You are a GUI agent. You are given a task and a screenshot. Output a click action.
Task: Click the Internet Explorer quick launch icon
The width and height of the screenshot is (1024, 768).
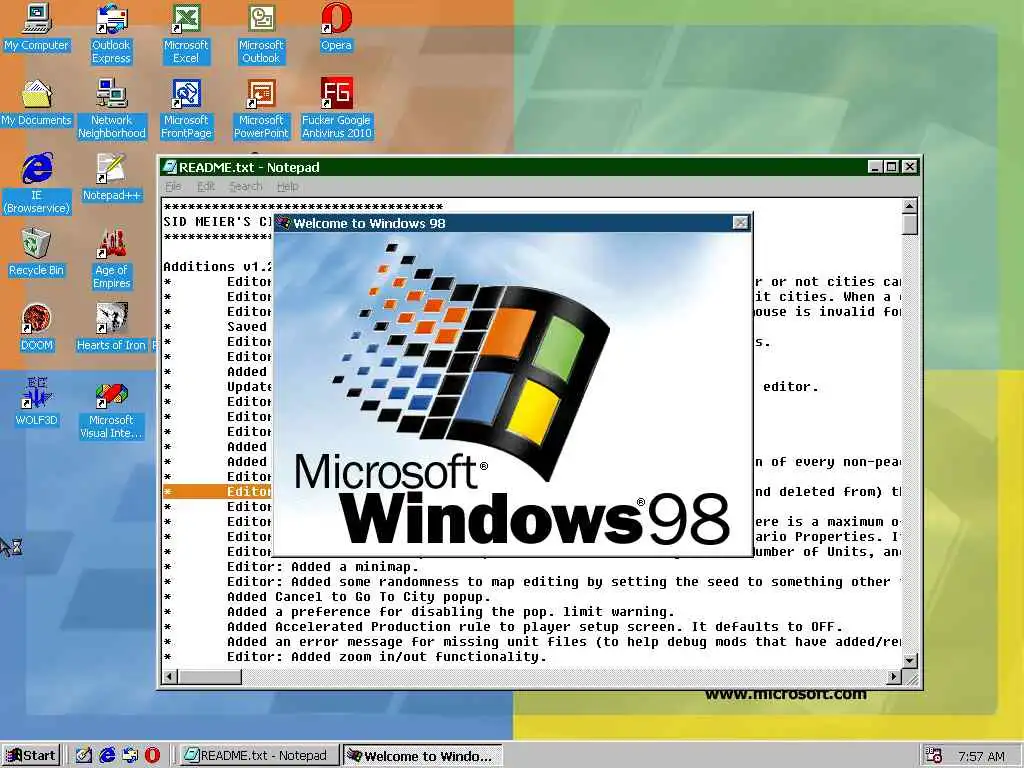point(108,755)
